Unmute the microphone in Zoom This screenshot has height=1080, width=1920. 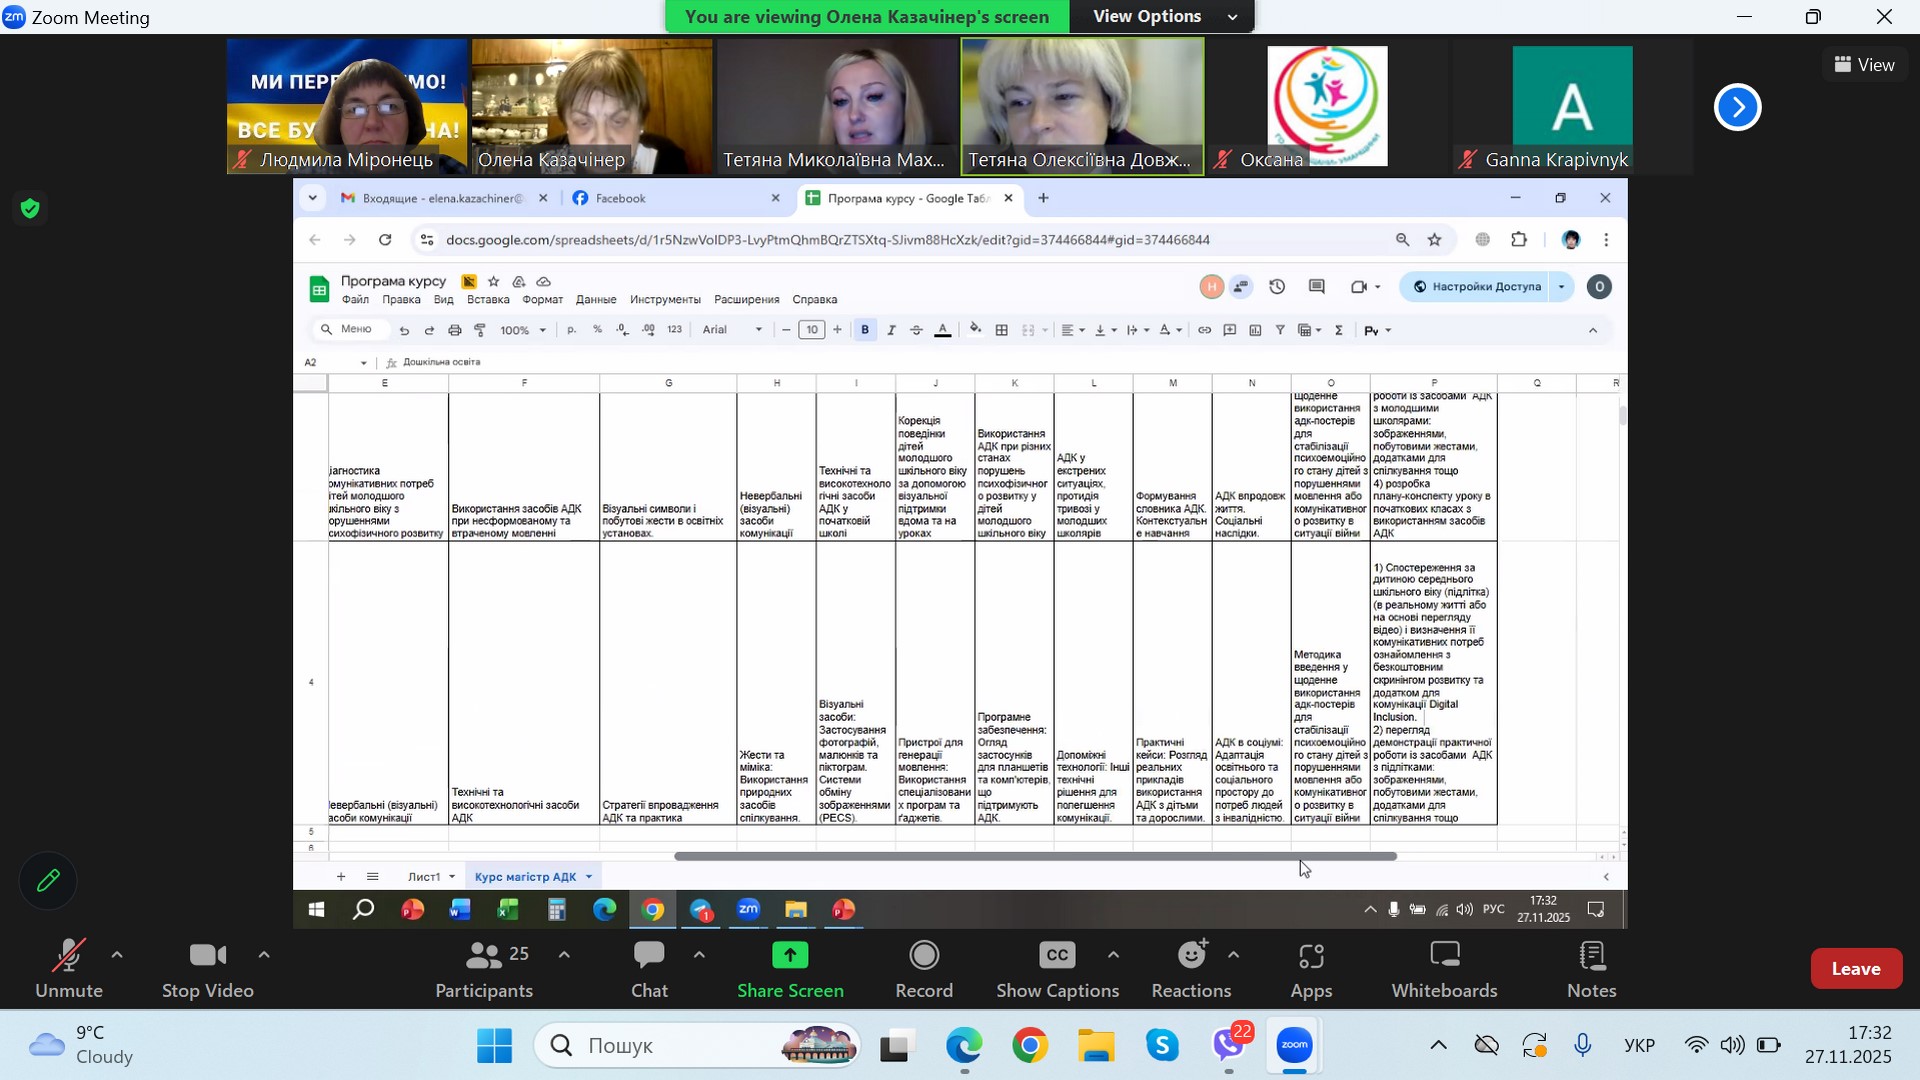[x=68, y=968]
